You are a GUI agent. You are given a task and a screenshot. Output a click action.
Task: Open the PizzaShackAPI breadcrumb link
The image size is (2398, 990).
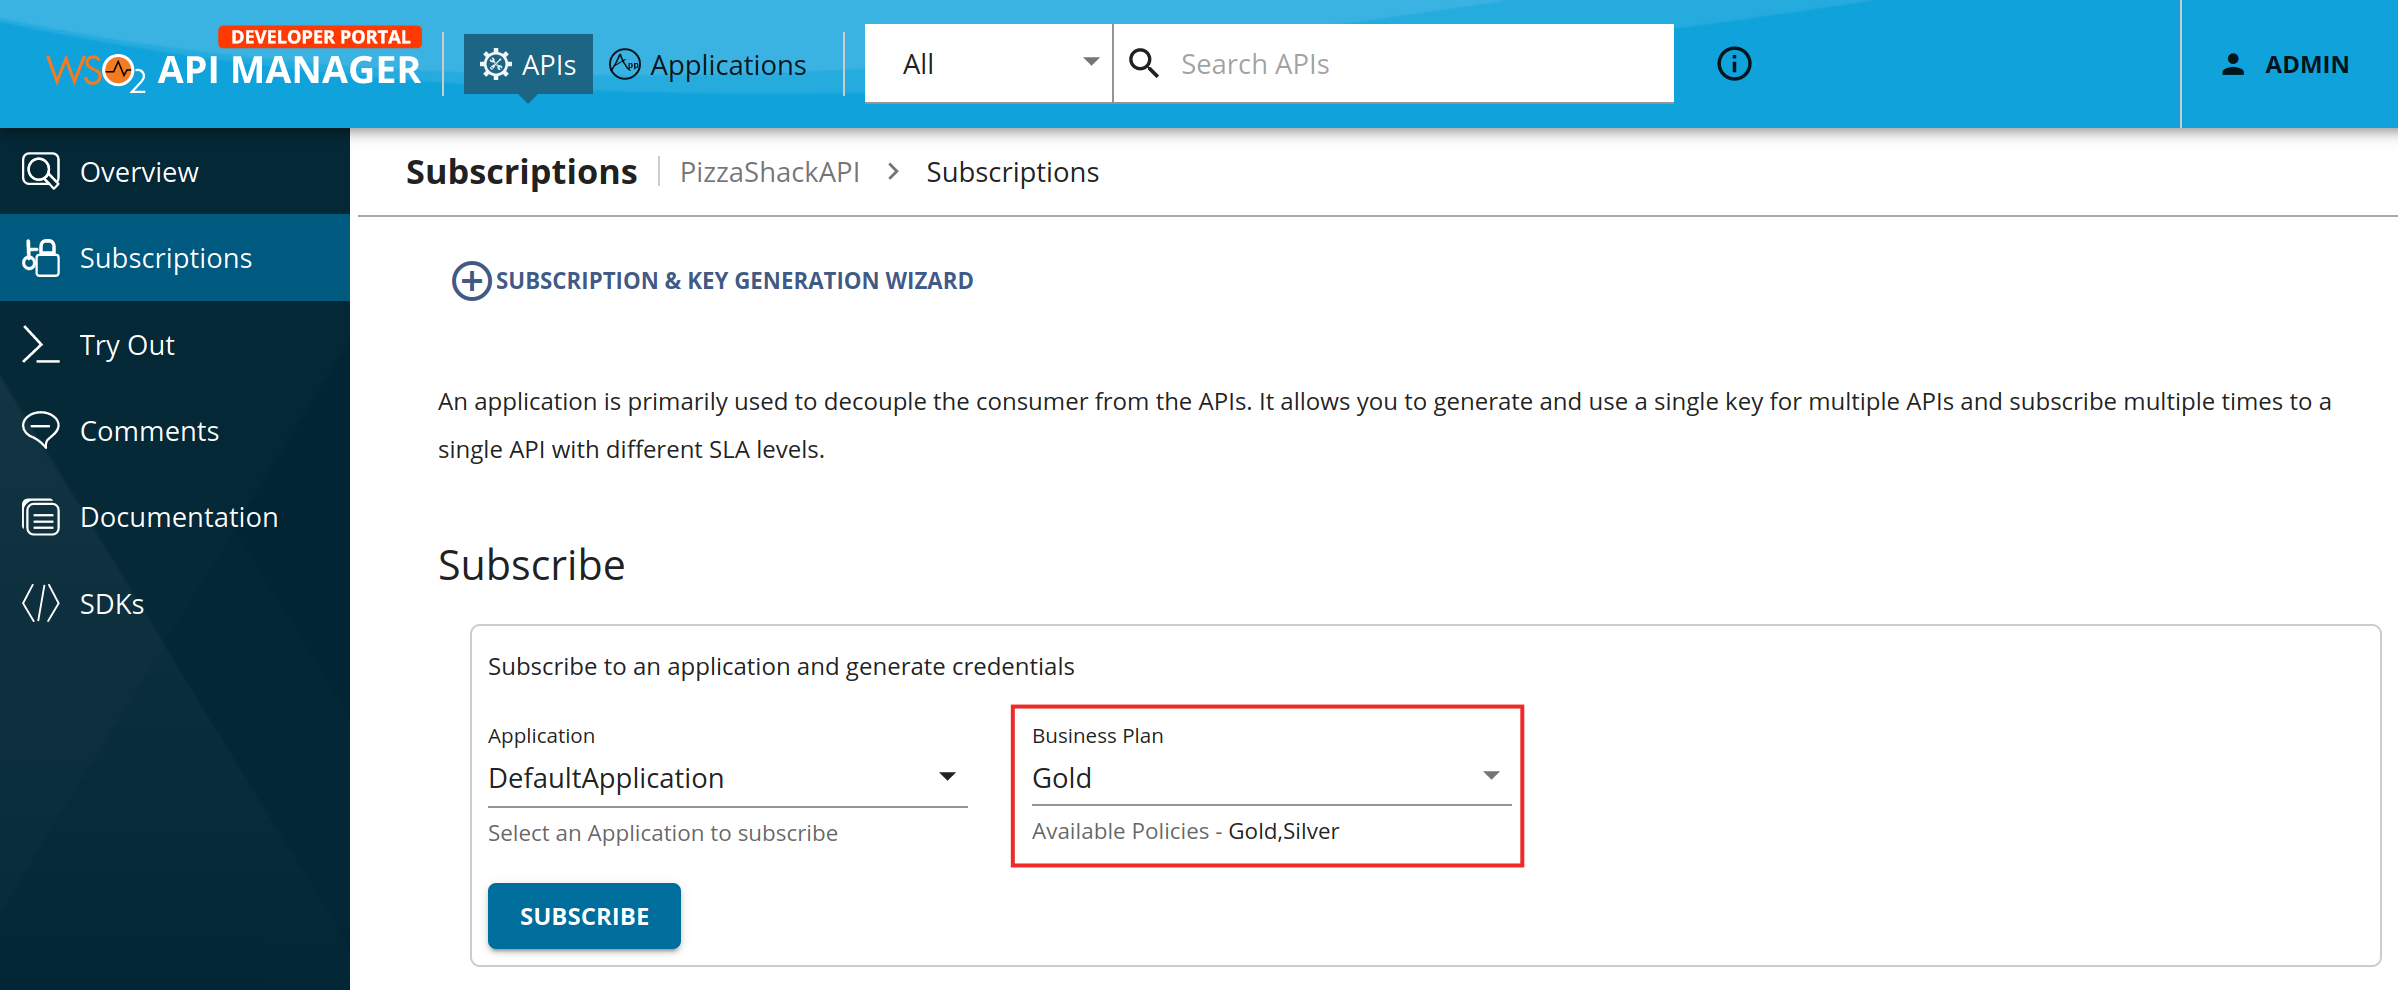pyautogui.click(x=770, y=171)
